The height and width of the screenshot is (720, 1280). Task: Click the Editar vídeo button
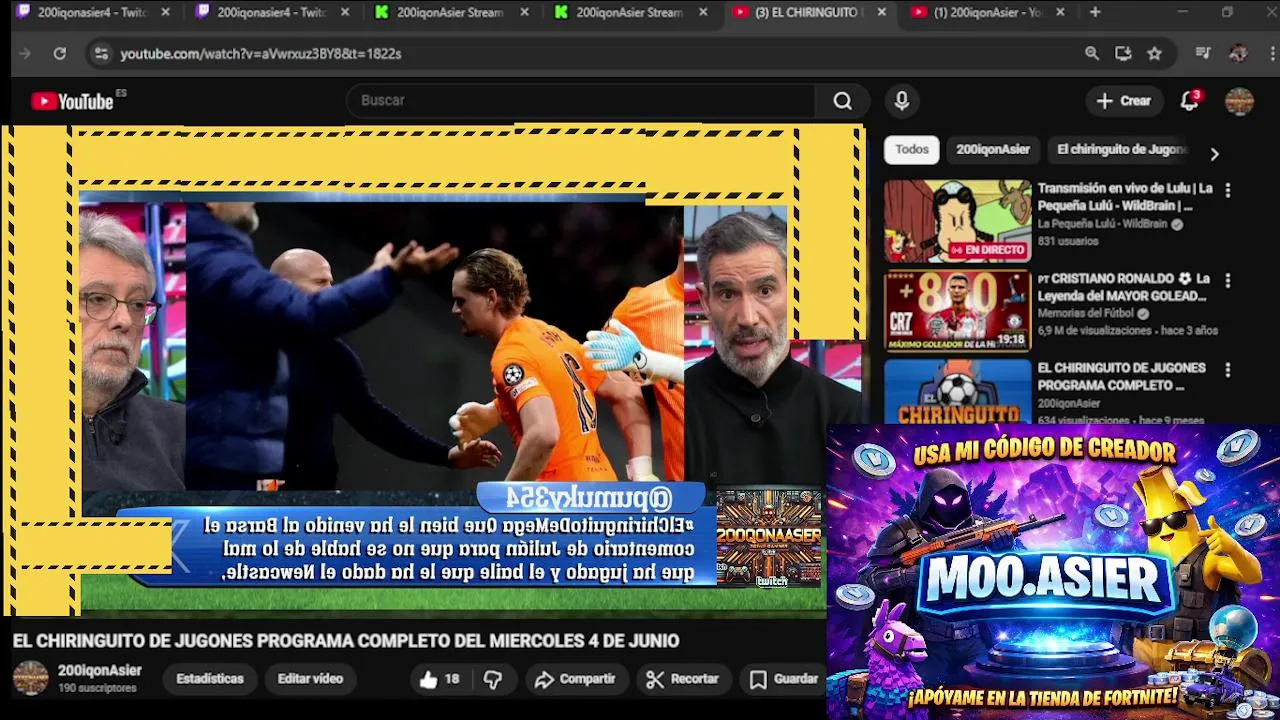point(310,679)
